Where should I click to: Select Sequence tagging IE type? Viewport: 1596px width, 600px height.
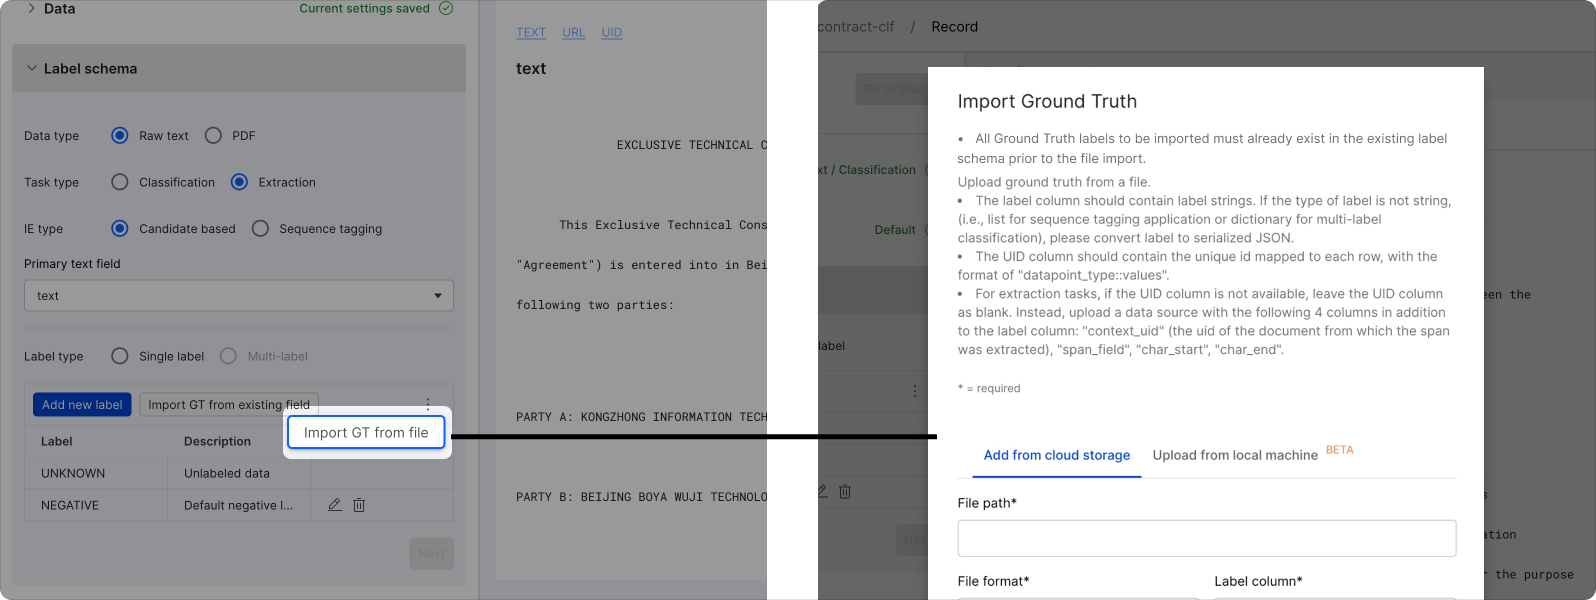point(260,228)
